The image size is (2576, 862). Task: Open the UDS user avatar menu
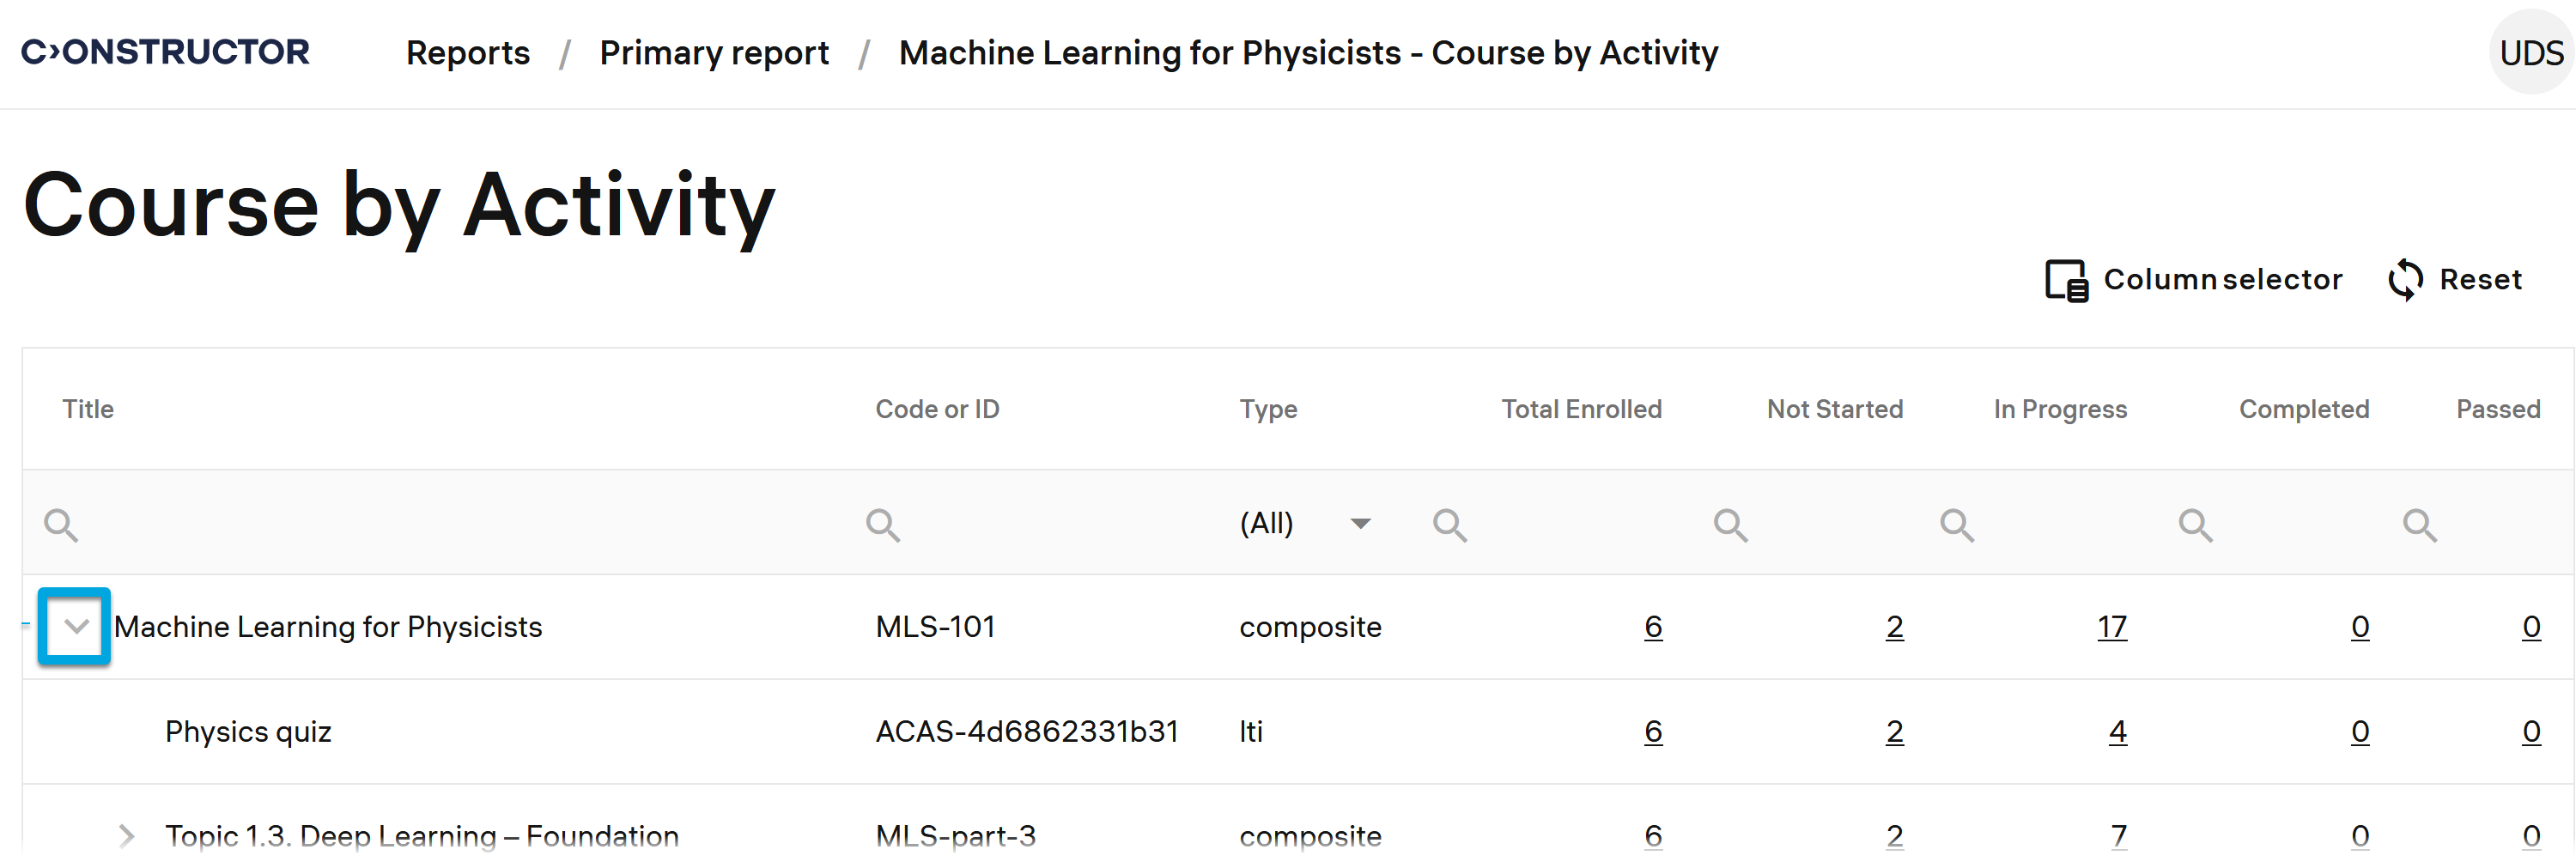[x=2530, y=53]
